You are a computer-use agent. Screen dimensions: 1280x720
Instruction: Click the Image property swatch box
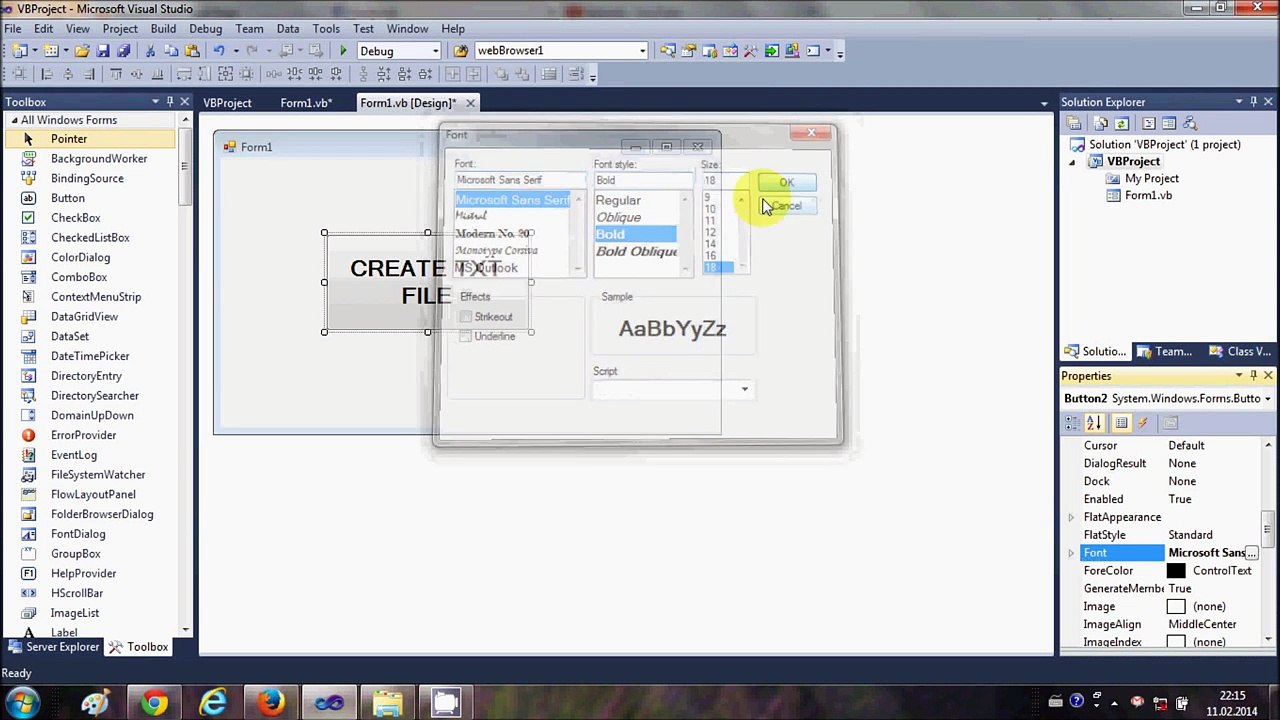pyautogui.click(x=1176, y=607)
